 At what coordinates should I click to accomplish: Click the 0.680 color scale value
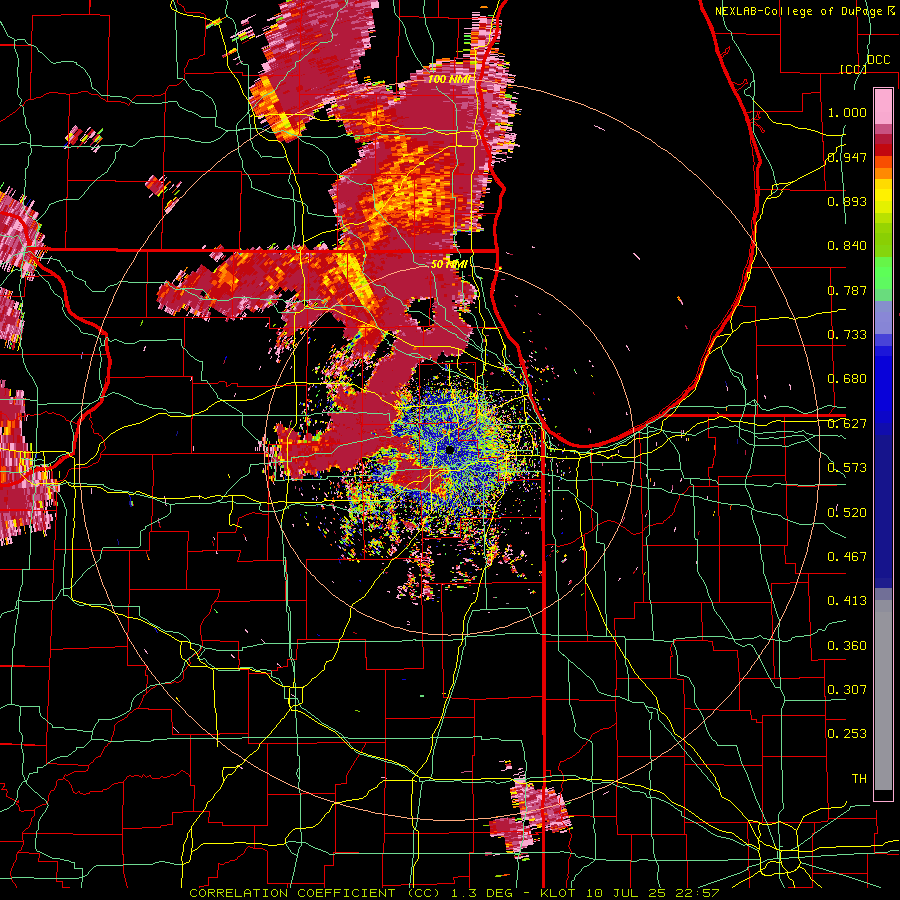(x=847, y=379)
